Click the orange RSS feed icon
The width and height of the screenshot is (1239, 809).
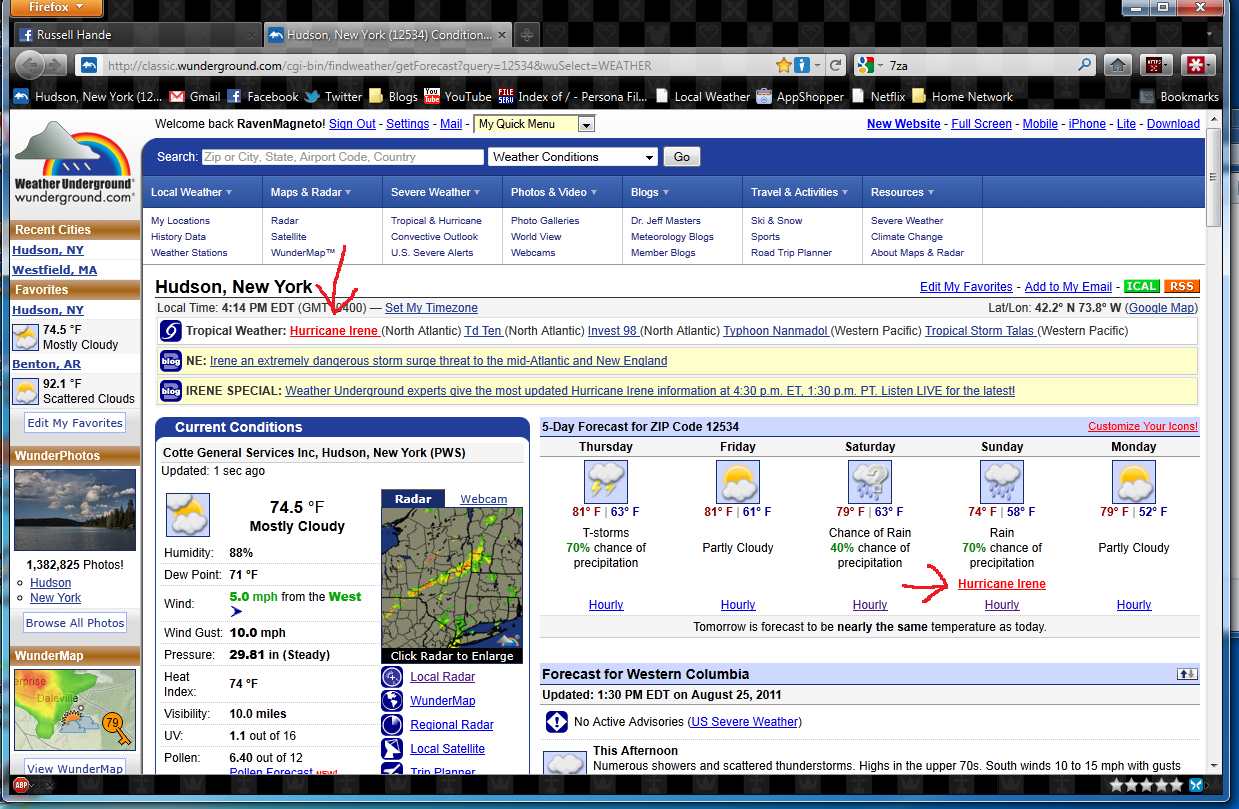click(1183, 287)
